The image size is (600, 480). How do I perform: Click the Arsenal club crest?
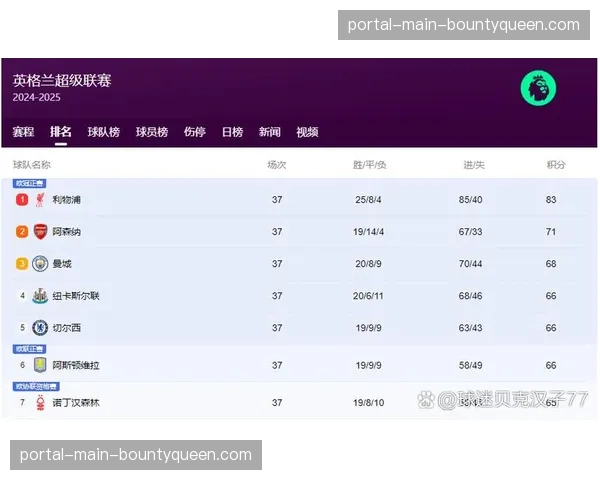tap(40, 232)
